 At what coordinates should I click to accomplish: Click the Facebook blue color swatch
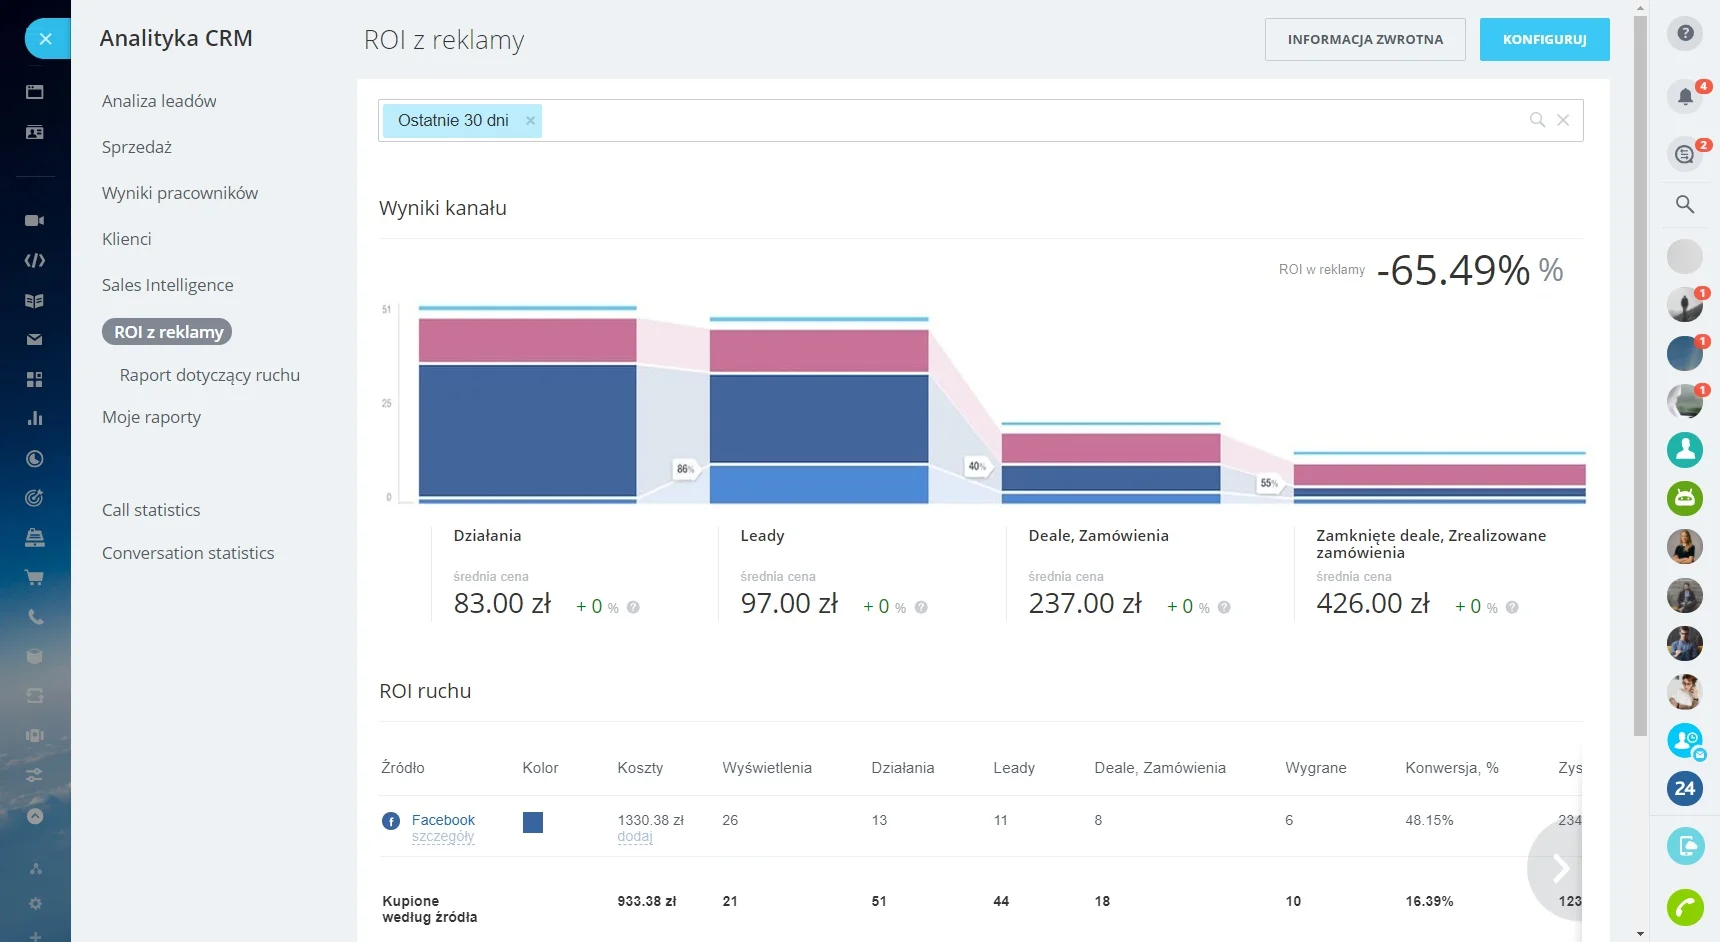click(533, 822)
